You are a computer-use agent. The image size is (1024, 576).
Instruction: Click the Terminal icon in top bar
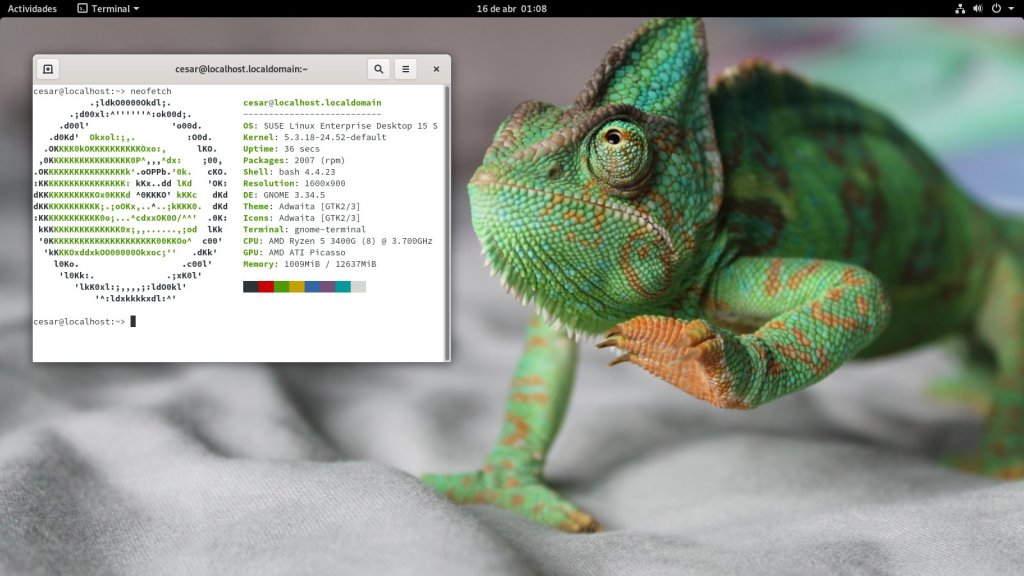82,8
